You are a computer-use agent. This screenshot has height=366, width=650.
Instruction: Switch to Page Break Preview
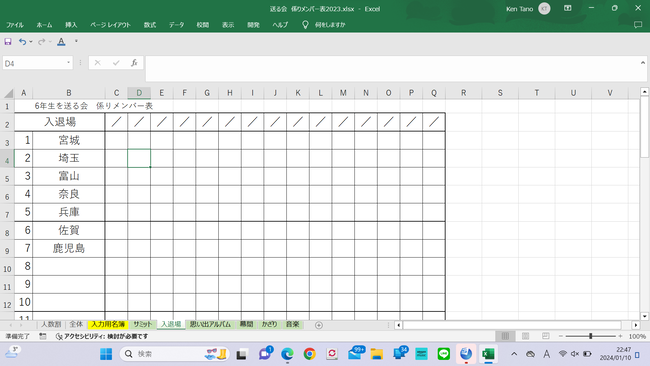[546, 336]
